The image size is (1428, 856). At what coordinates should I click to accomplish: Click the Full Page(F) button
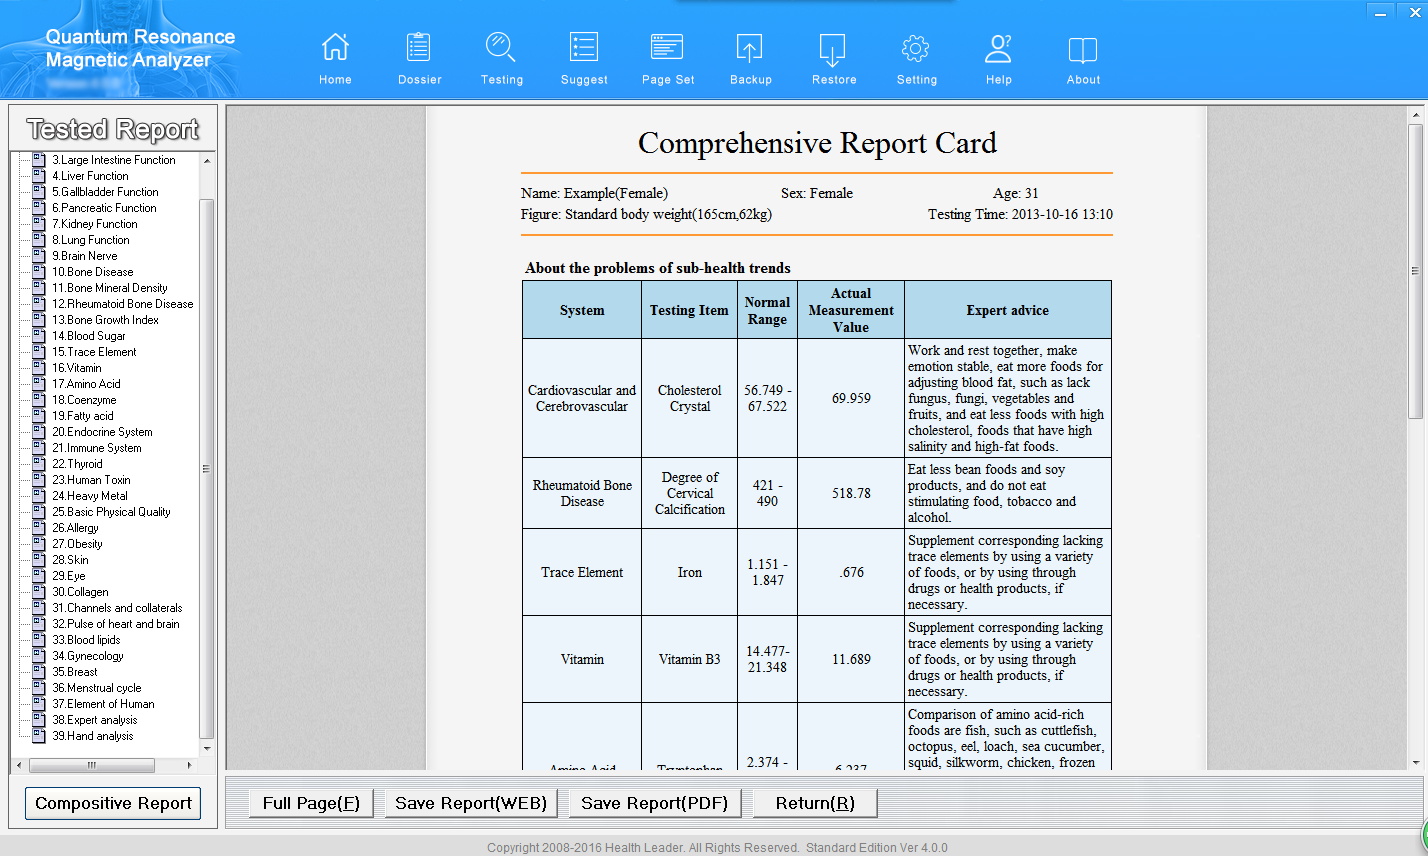pyautogui.click(x=311, y=803)
